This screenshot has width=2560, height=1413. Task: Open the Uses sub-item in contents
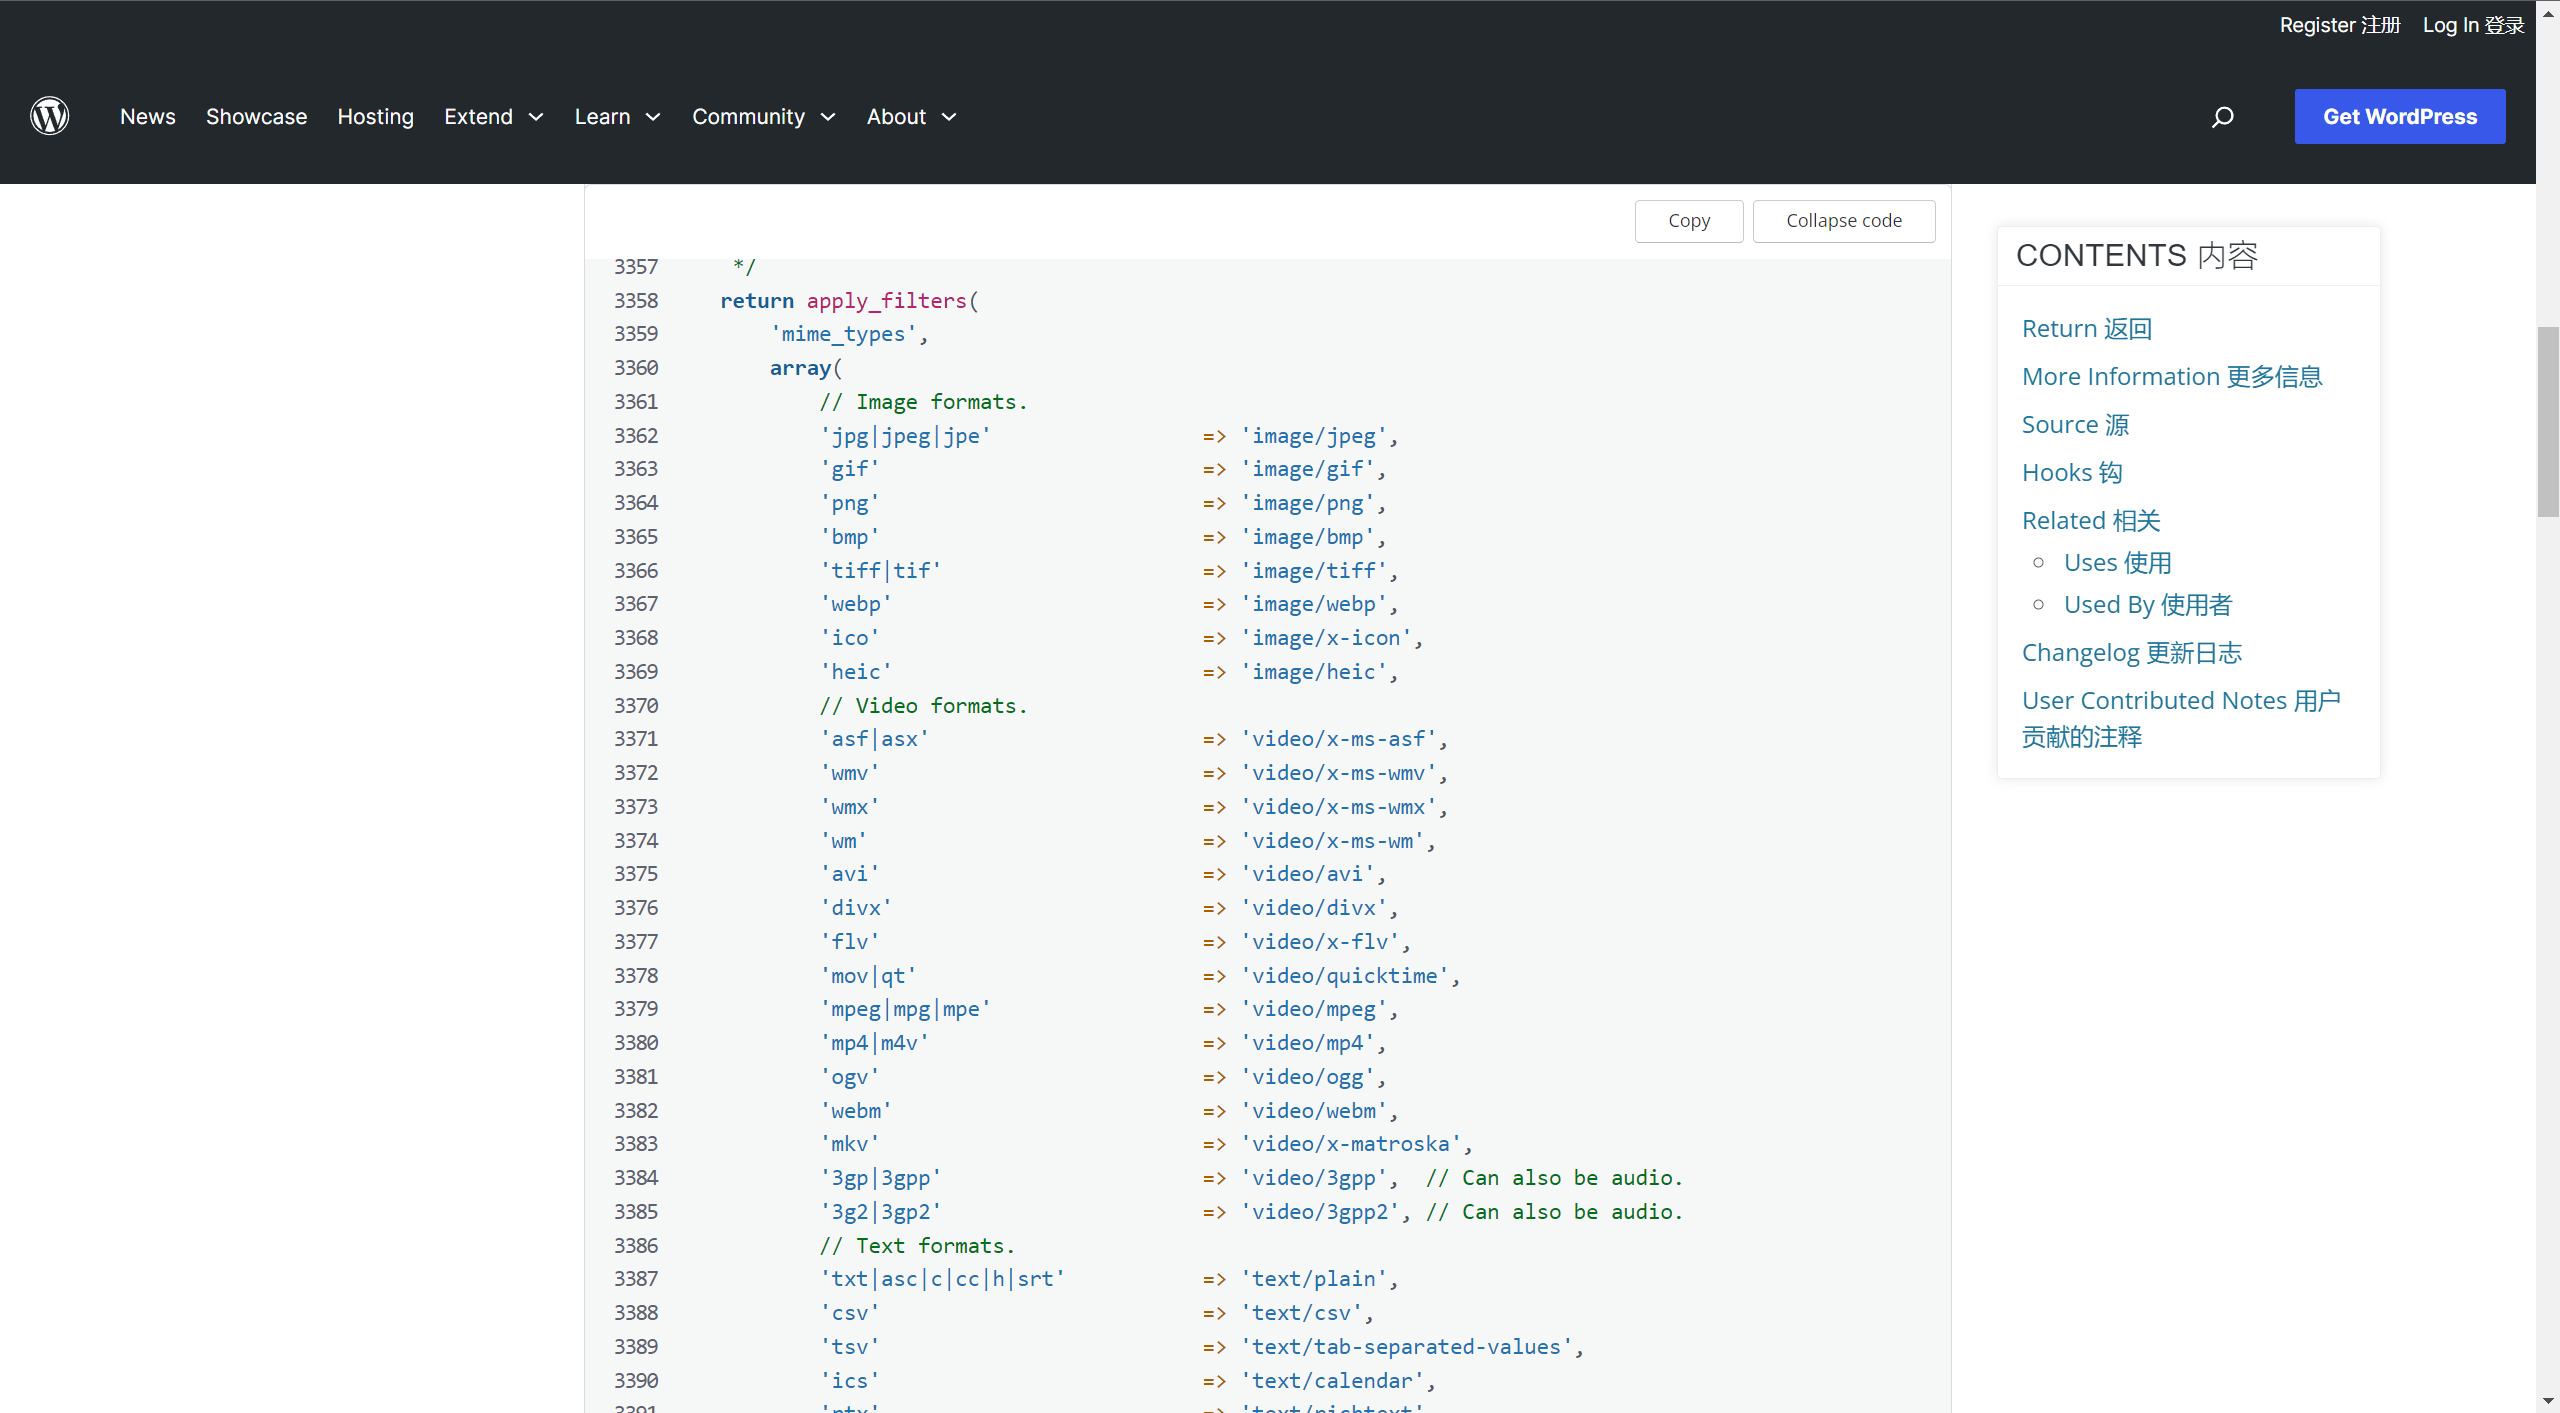[2118, 563]
